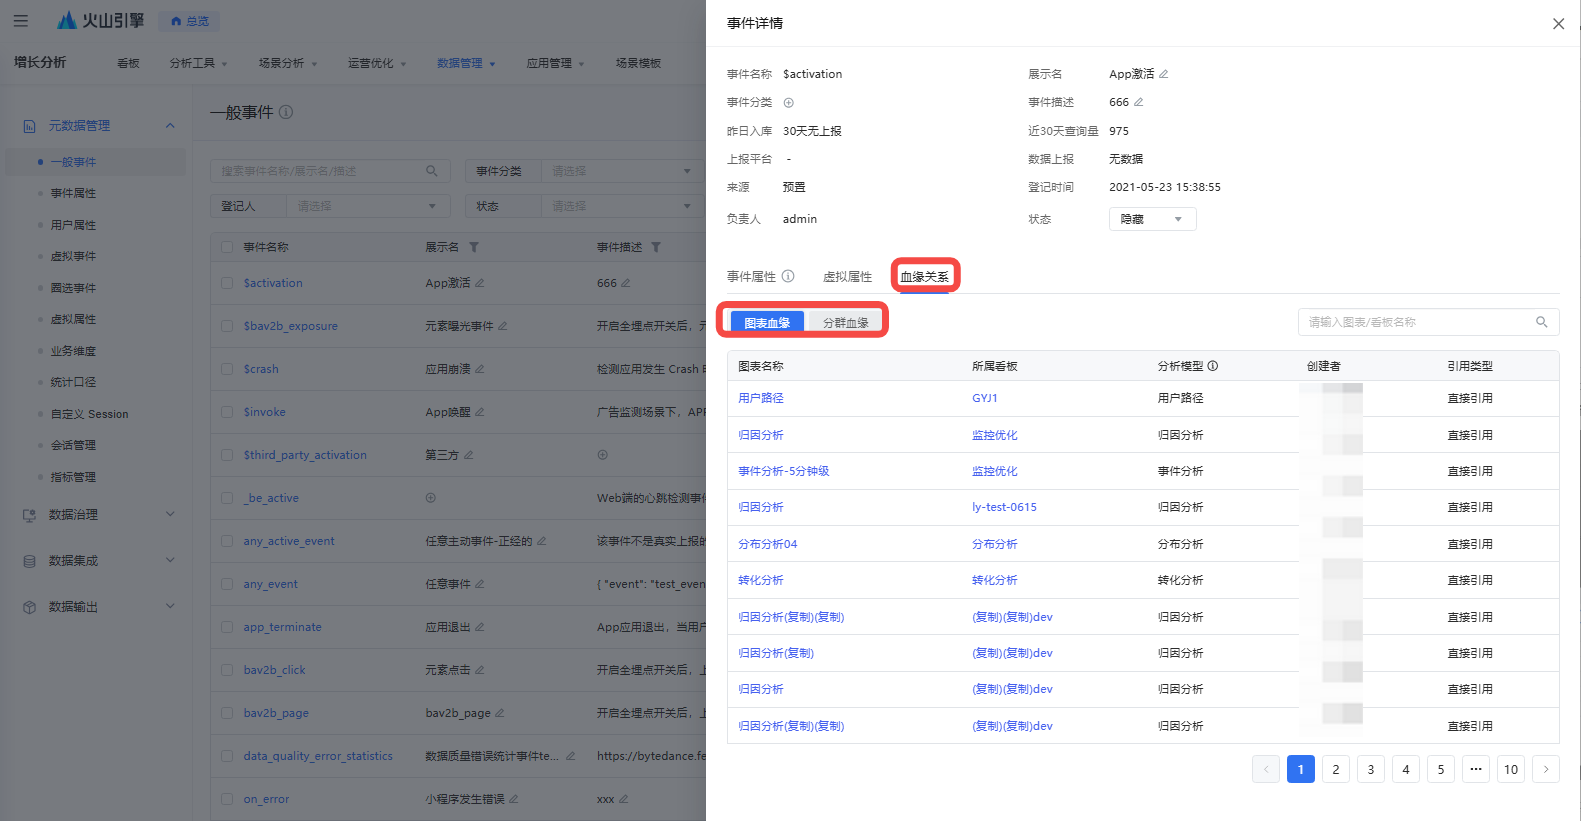Edit display name of app_terminate row
The image size is (1581, 821).
point(480,627)
